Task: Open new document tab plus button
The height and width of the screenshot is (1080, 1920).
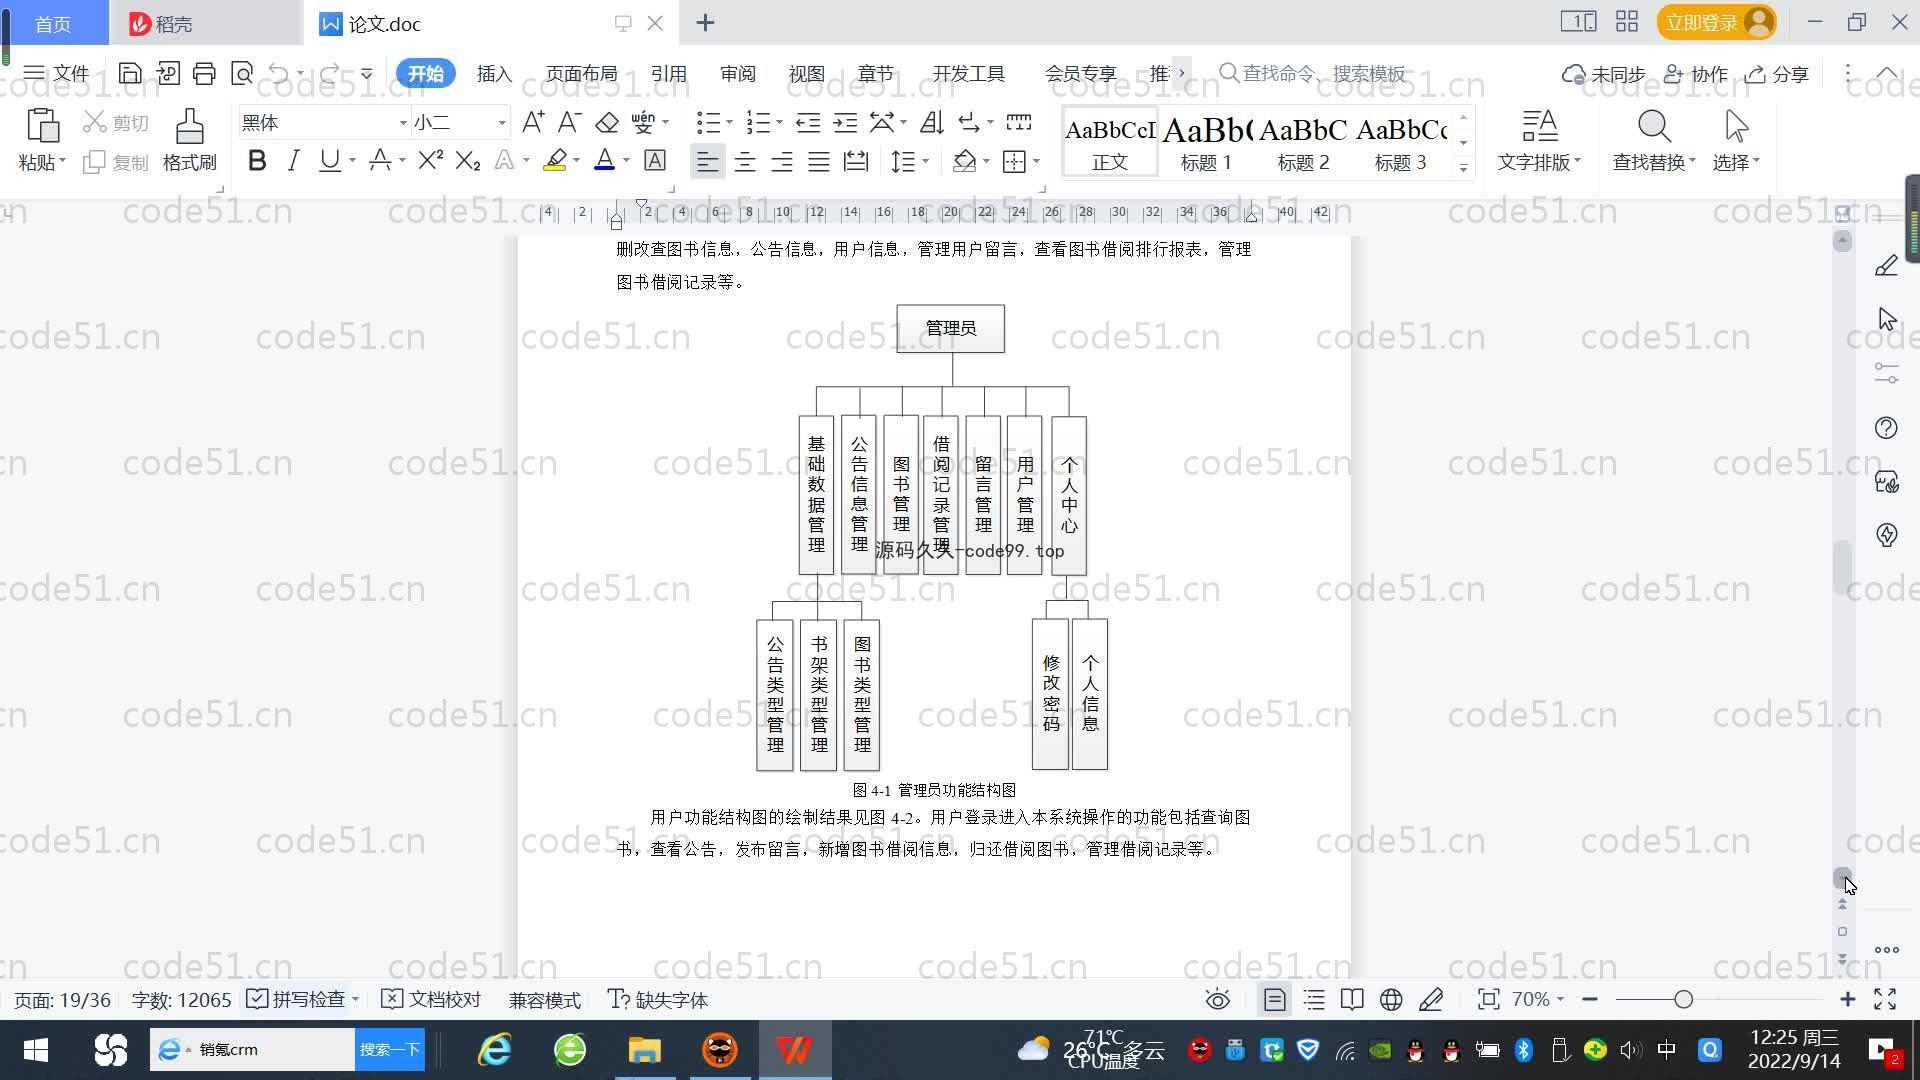Action: pyautogui.click(x=705, y=23)
